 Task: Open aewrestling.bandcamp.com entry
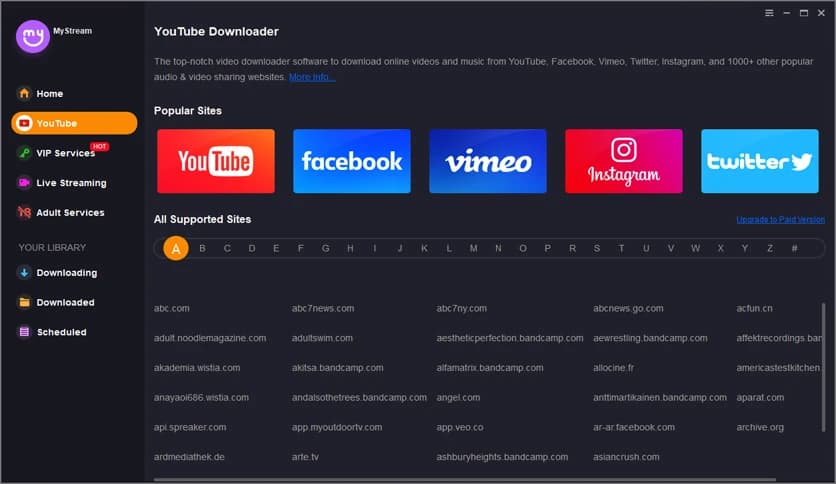pyautogui.click(x=650, y=338)
